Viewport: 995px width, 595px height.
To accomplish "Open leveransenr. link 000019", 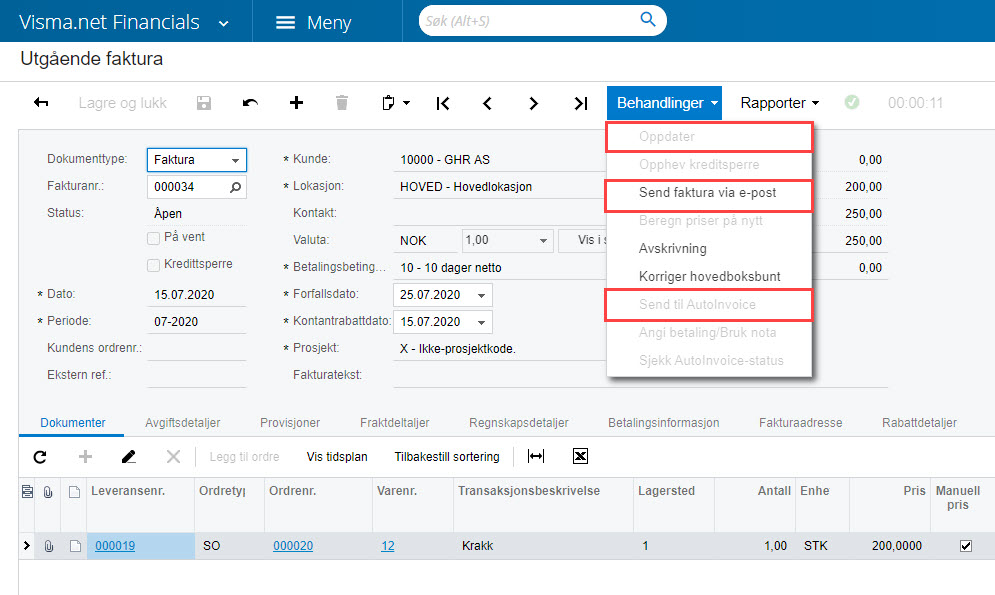I will (115, 546).
